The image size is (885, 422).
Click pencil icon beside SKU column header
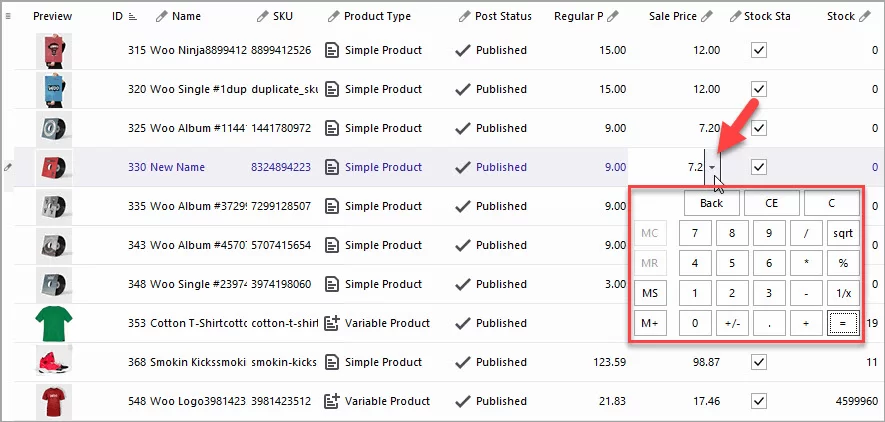[262, 17]
